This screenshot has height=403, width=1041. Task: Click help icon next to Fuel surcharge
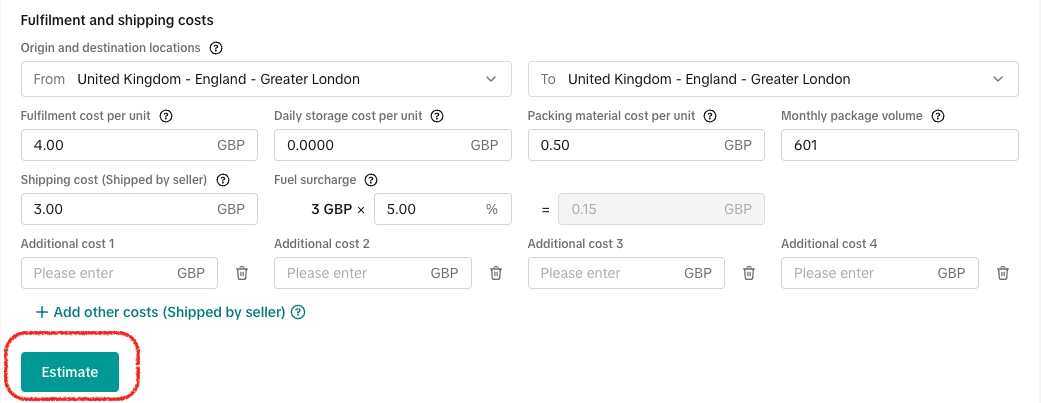pos(371,180)
